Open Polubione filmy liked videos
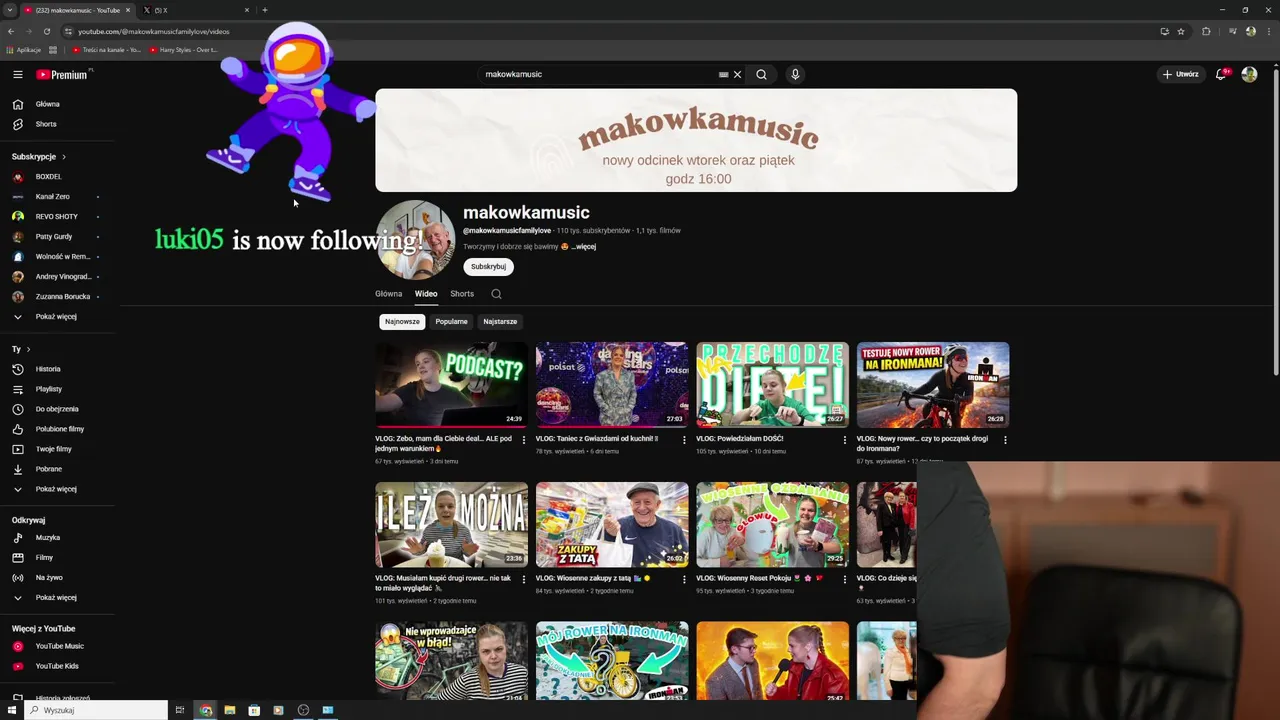Image resolution: width=1280 pixels, height=720 pixels. 60,429
